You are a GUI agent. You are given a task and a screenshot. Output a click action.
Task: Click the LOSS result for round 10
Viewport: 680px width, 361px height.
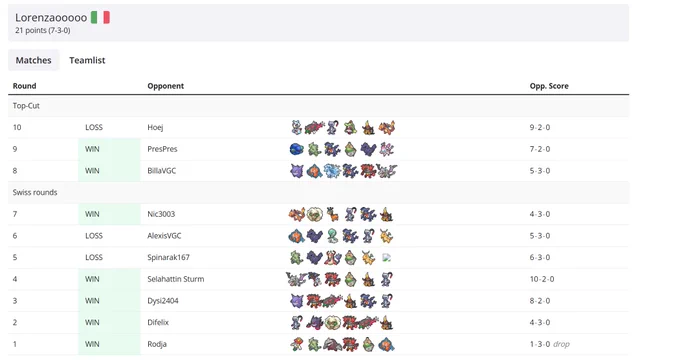click(94, 127)
